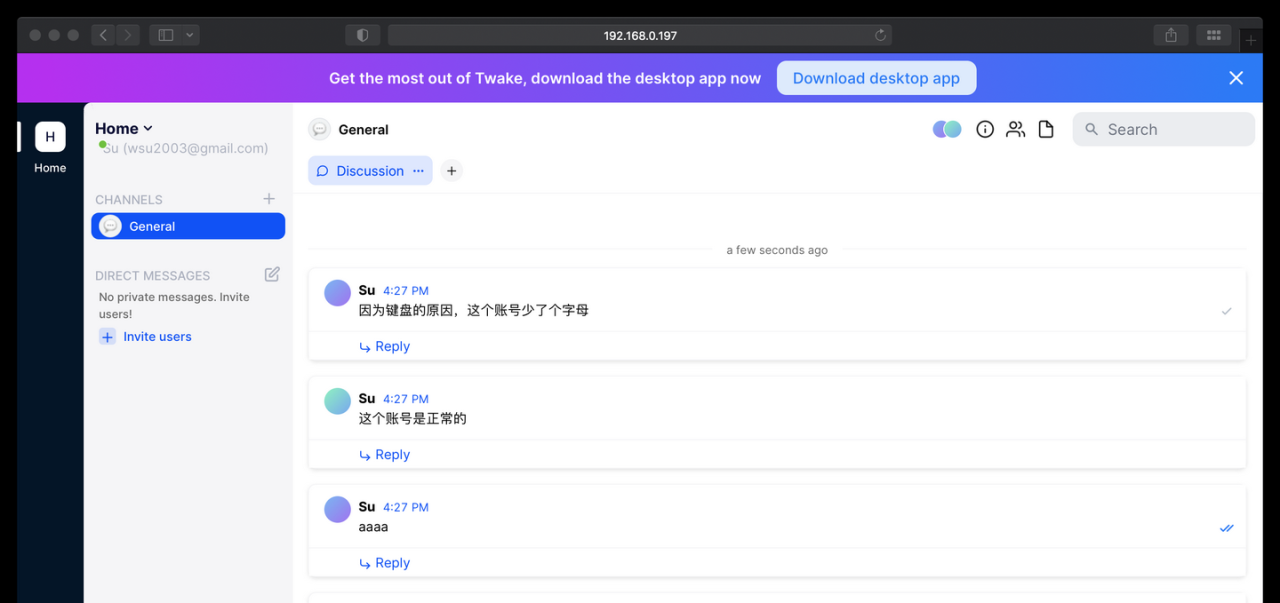Click Invite users link
This screenshot has width=1280, height=603.
tap(157, 337)
